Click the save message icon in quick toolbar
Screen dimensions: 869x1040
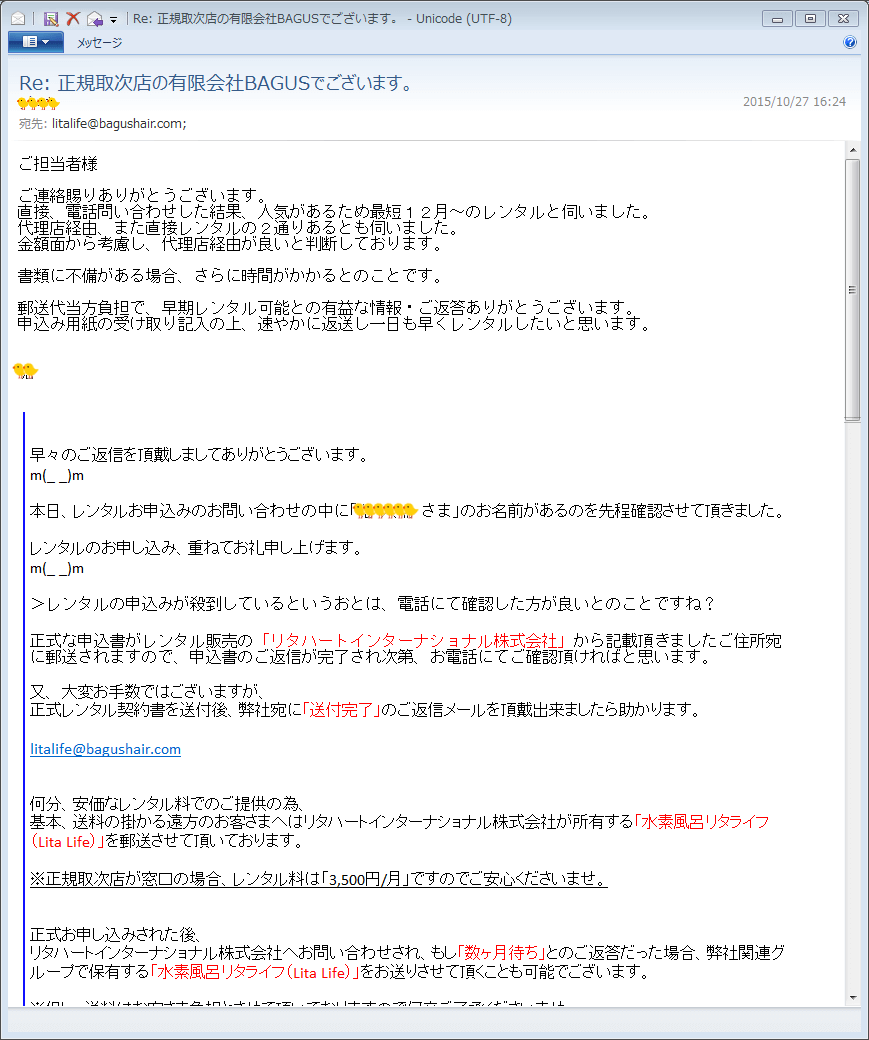51,19
